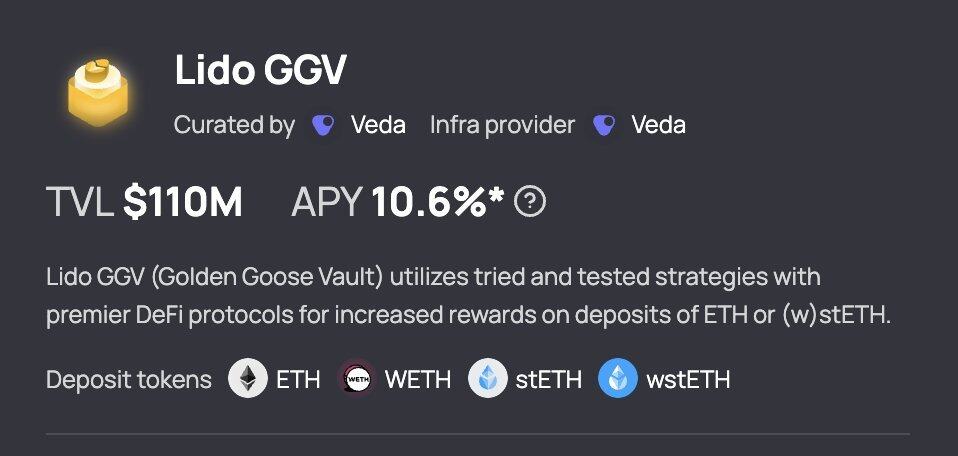The width and height of the screenshot is (958, 456).
Task: Click the Lido GGV title
Action: 260,70
